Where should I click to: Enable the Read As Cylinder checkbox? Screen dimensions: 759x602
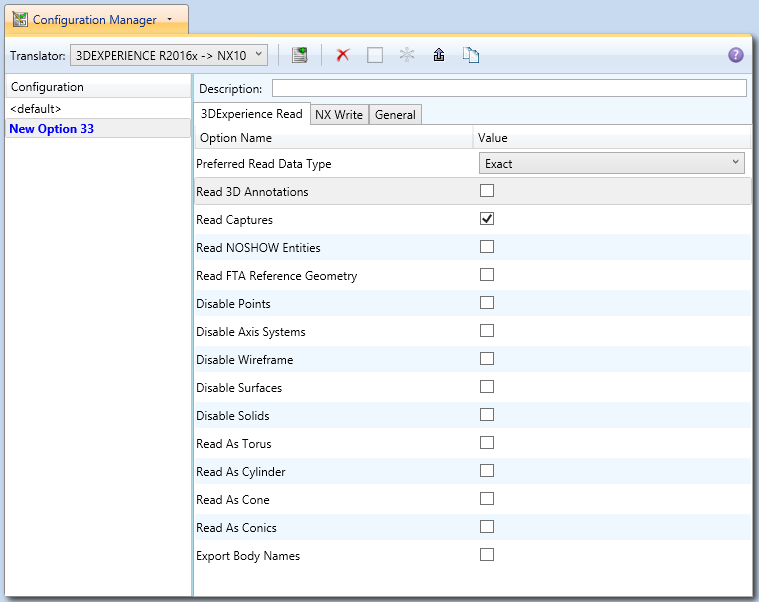[x=486, y=471]
